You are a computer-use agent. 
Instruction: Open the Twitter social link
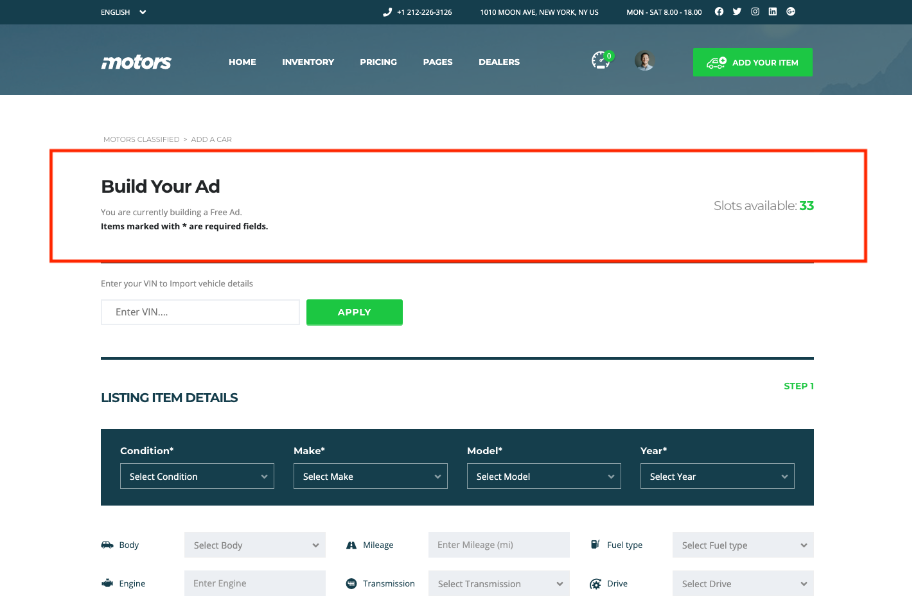737,12
